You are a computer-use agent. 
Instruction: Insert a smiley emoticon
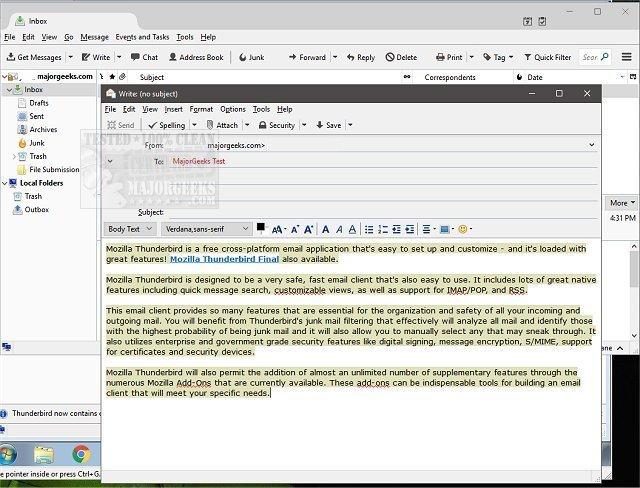point(463,230)
